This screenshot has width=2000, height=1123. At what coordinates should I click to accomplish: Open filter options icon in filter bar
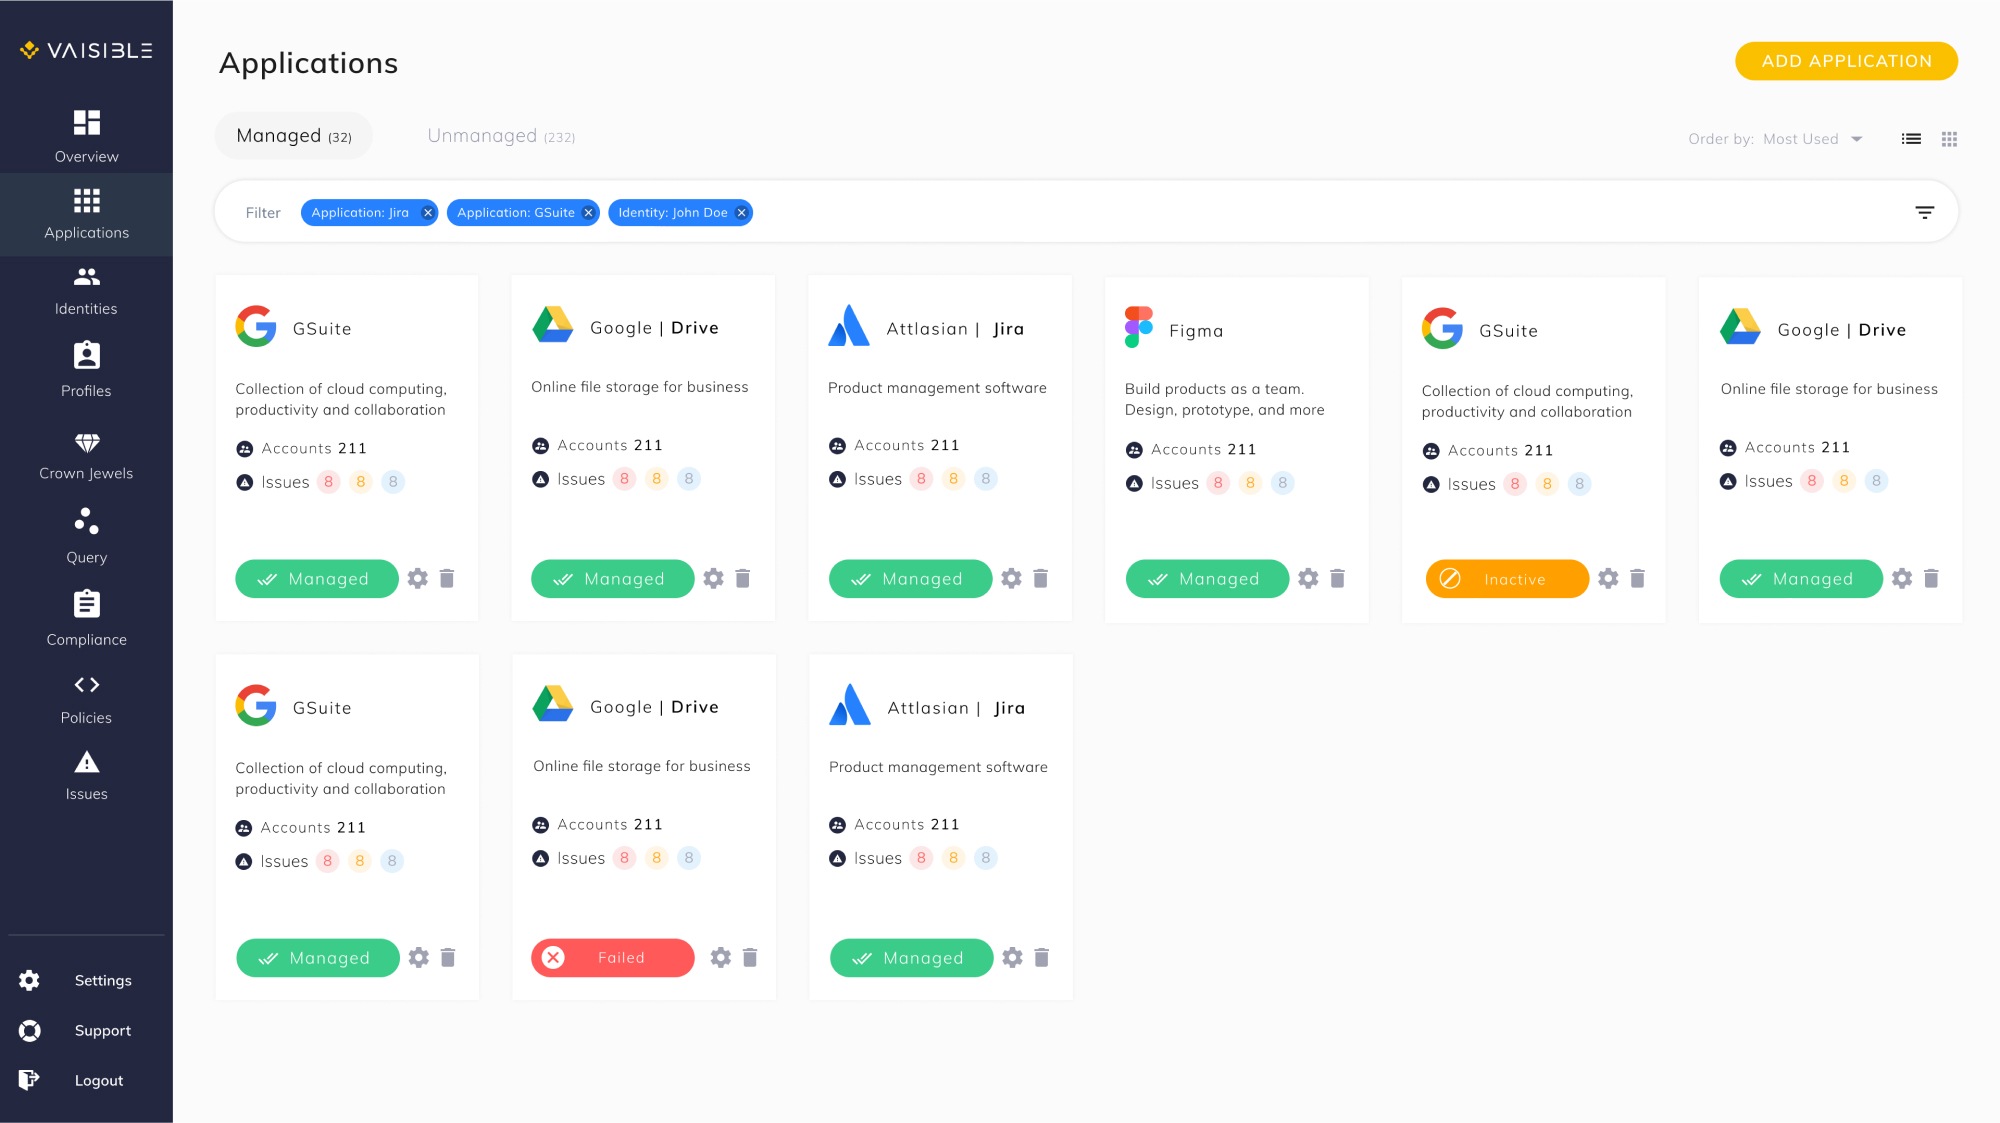pos(1924,212)
